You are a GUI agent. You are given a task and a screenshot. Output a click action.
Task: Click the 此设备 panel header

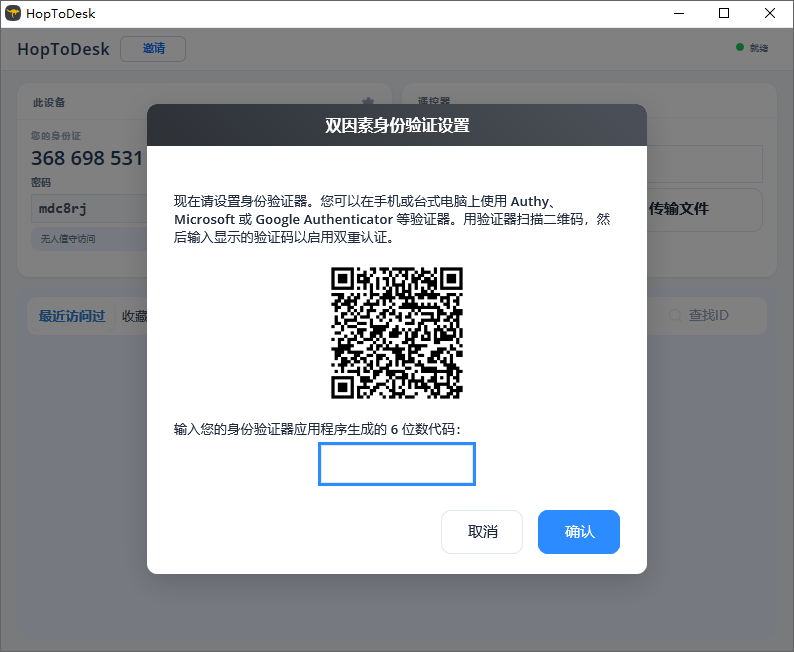(x=49, y=102)
